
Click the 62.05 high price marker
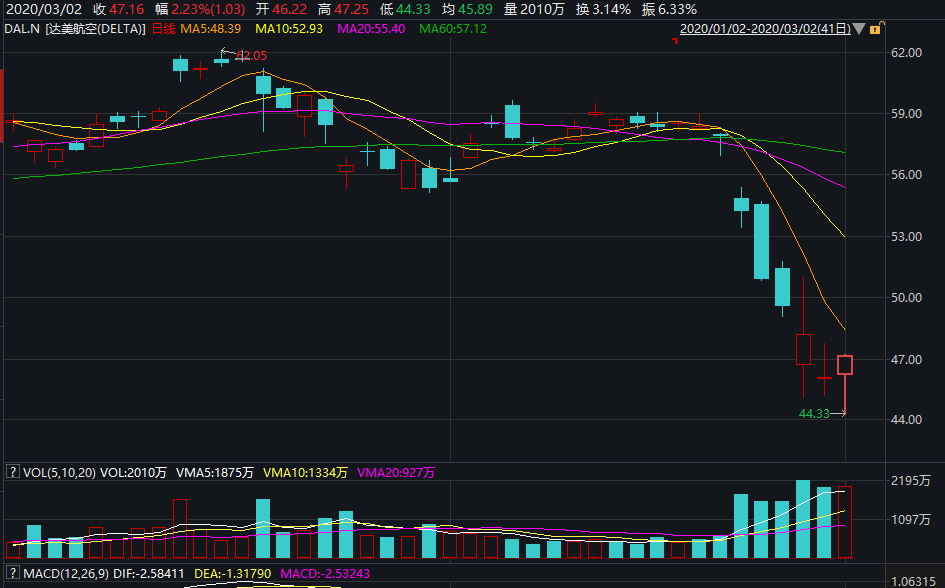pos(252,55)
